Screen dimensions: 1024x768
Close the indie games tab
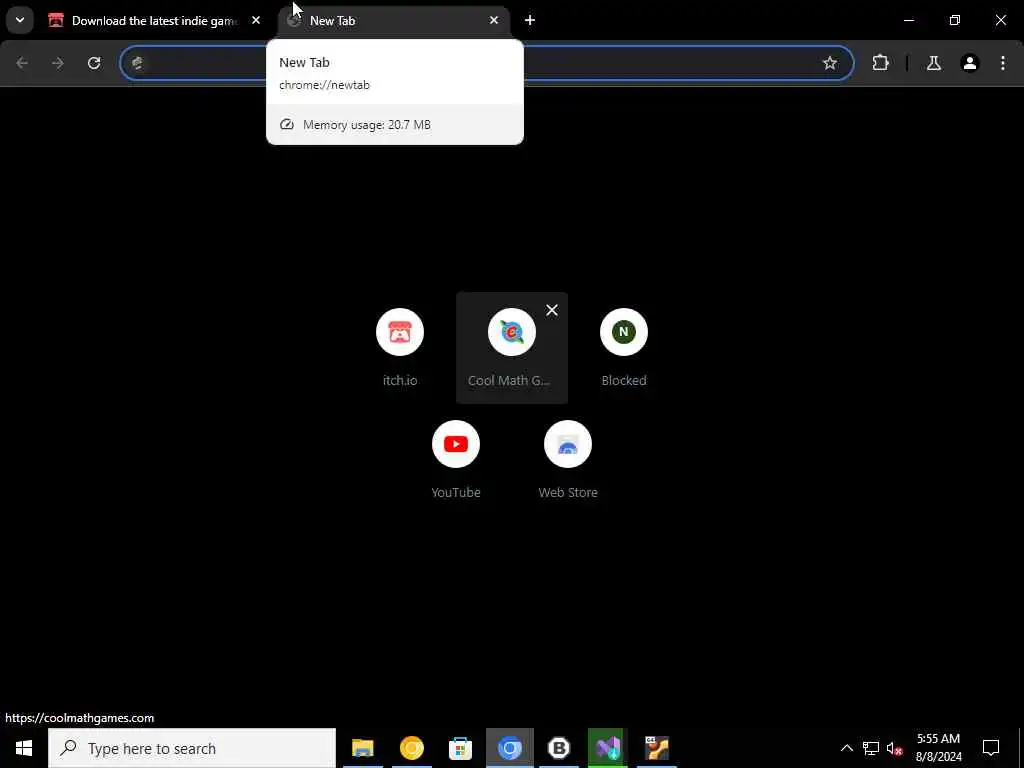[256, 20]
